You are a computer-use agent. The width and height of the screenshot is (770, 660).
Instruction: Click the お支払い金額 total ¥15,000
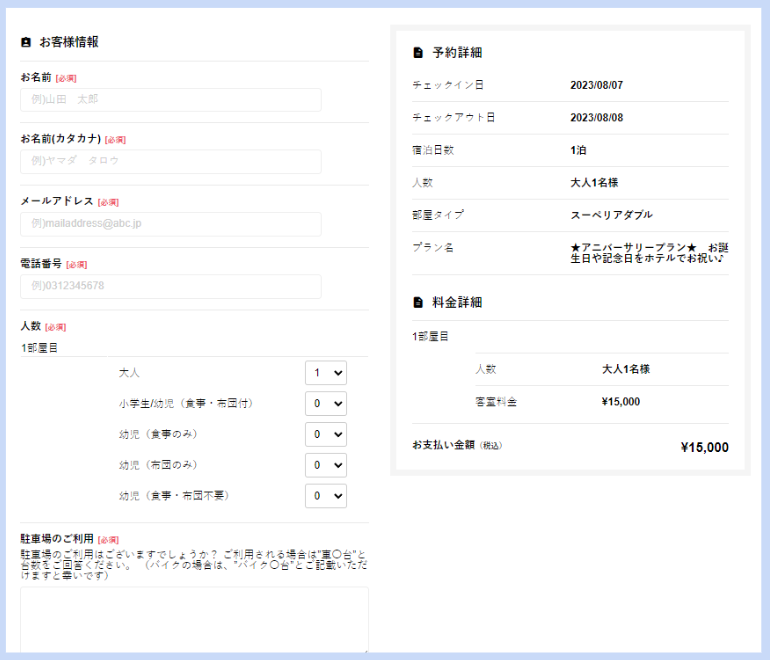pos(704,447)
